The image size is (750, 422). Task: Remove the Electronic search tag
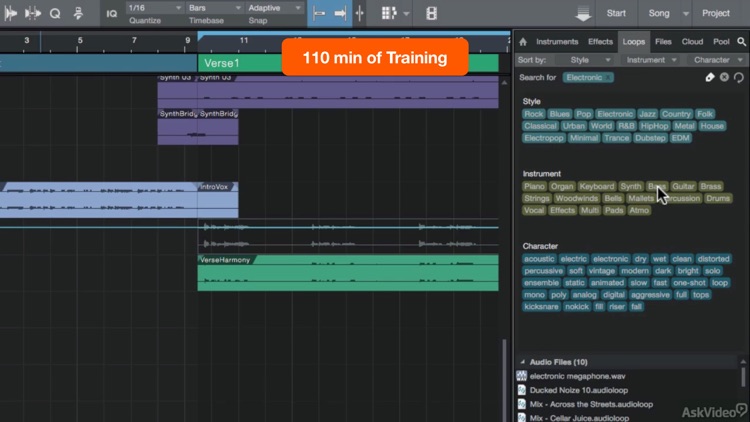click(608, 78)
